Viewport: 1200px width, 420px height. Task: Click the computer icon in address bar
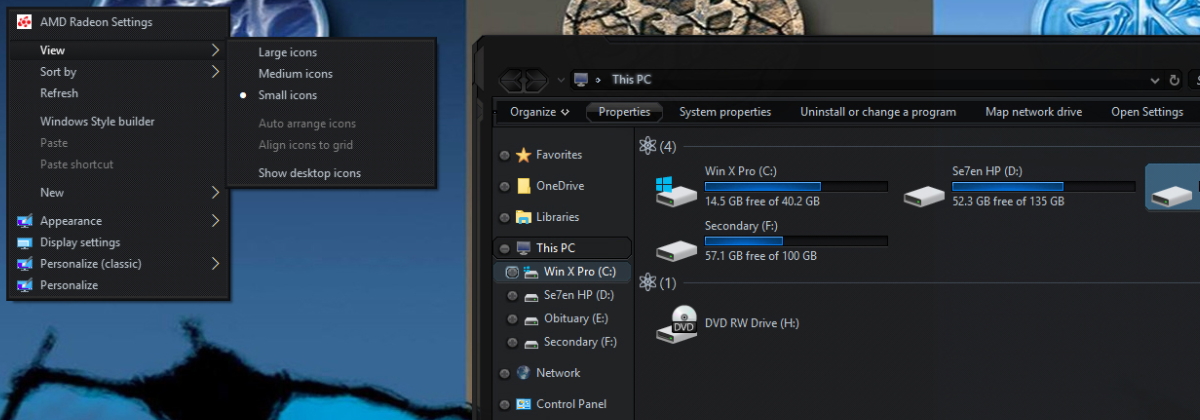pos(581,80)
